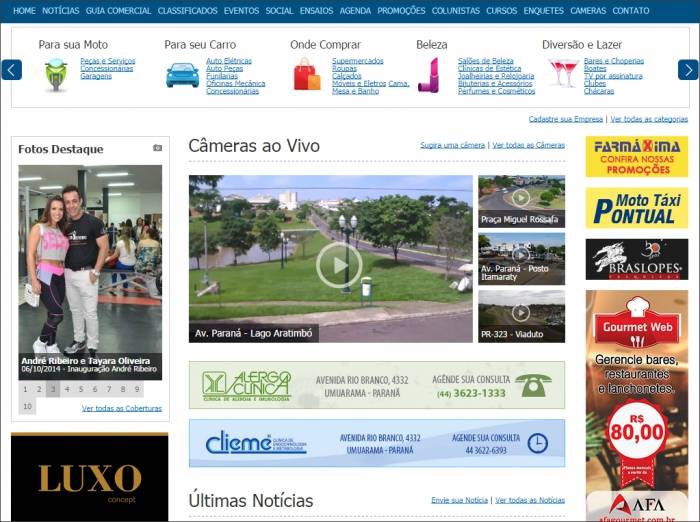Click the shopping bags icon under Onde Comprar
The image size is (700, 522).
[307, 75]
